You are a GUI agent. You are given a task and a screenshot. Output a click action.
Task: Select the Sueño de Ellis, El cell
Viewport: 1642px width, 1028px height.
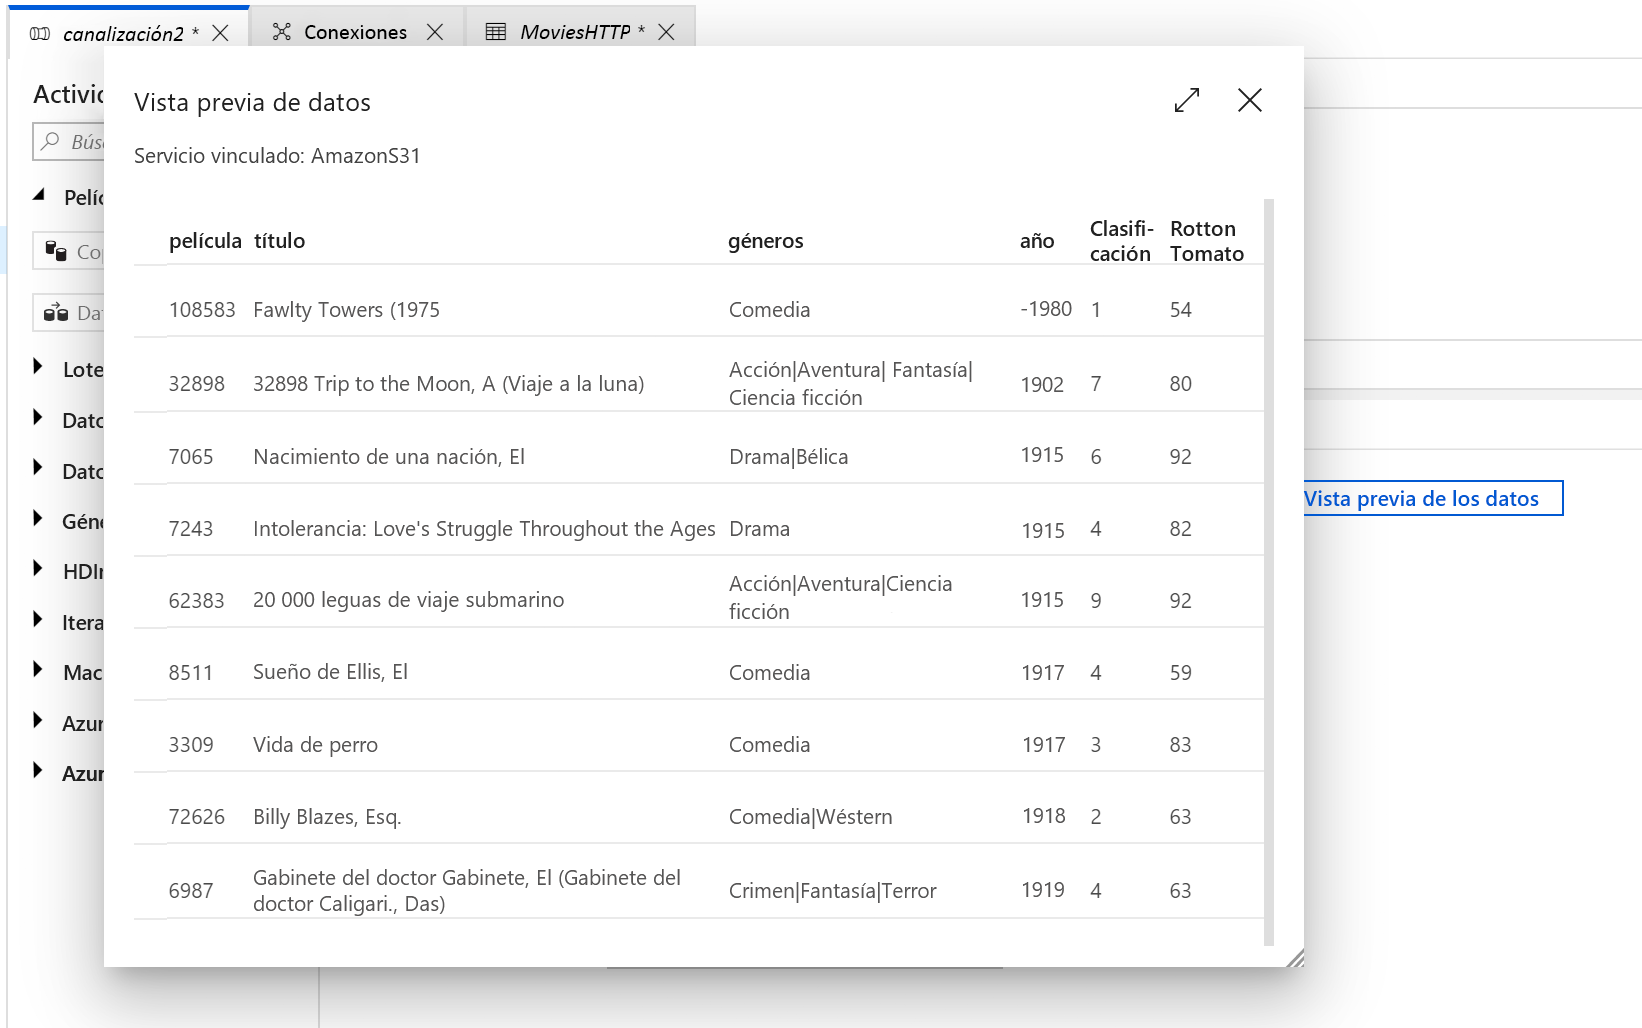(330, 672)
